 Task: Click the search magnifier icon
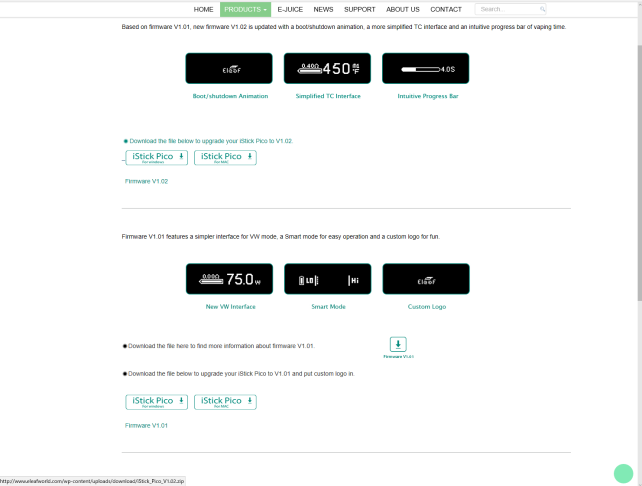tap(543, 9)
